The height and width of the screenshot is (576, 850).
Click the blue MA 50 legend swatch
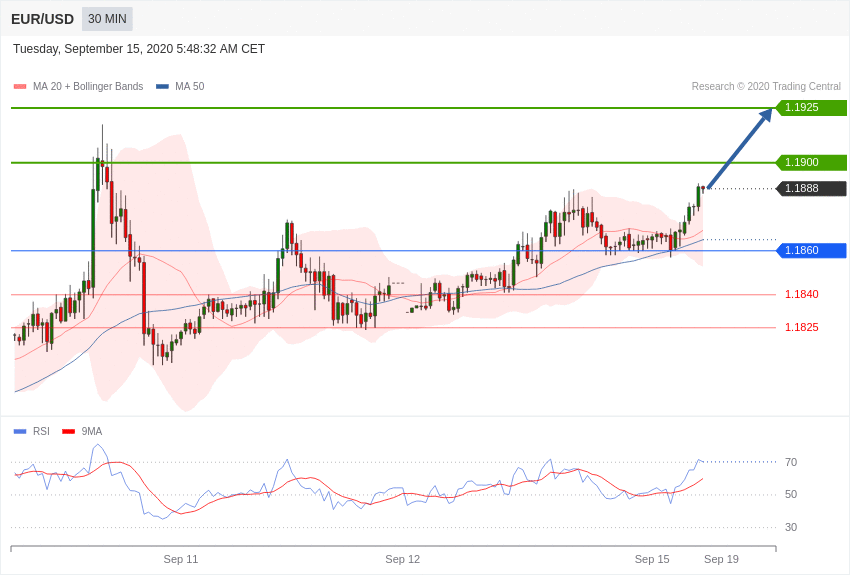[x=163, y=86]
